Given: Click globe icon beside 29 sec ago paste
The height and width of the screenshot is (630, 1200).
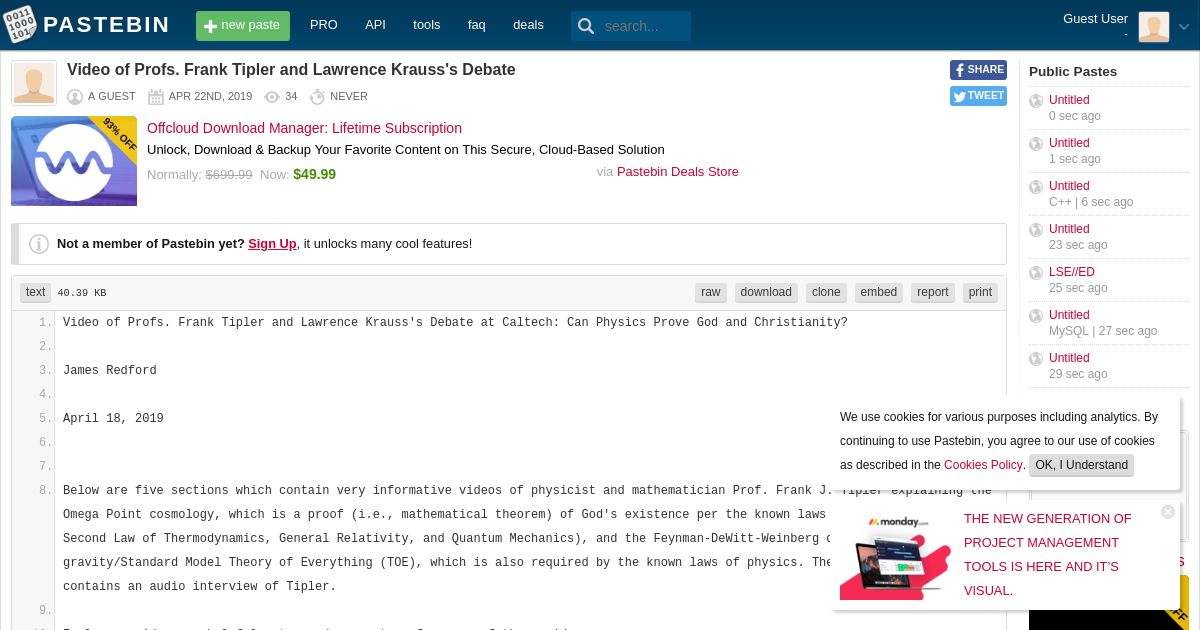Looking at the screenshot, I should 1036,359.
